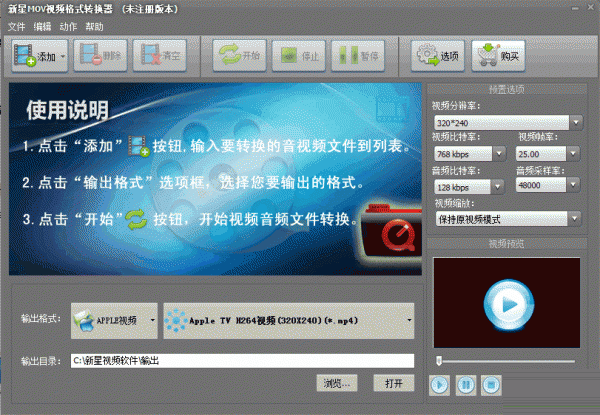
Task: Click the add-film icon in instruction step 1
Action: coord(138,146)
